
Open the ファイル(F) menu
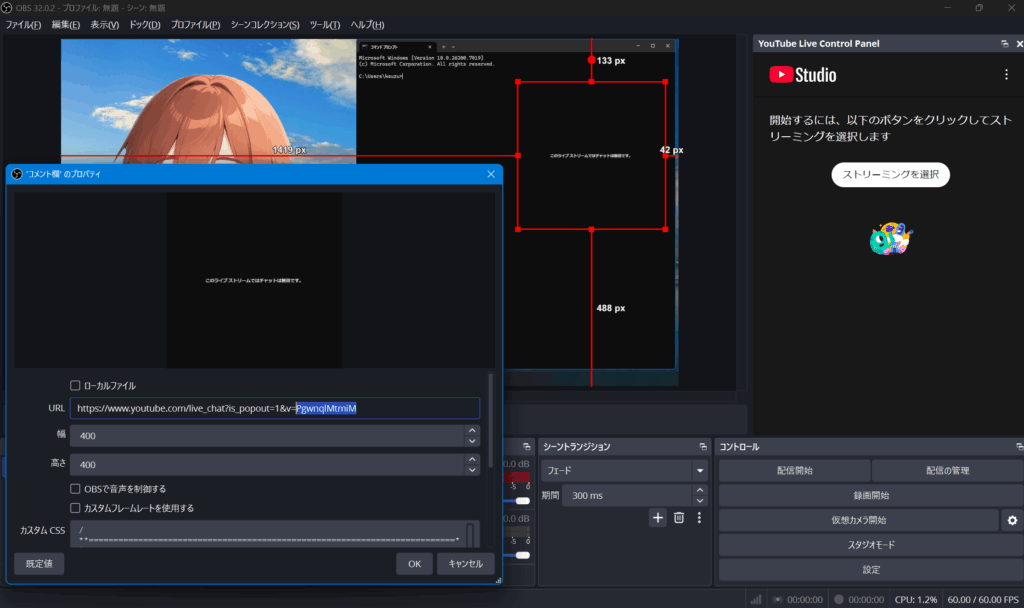[23, 24]
